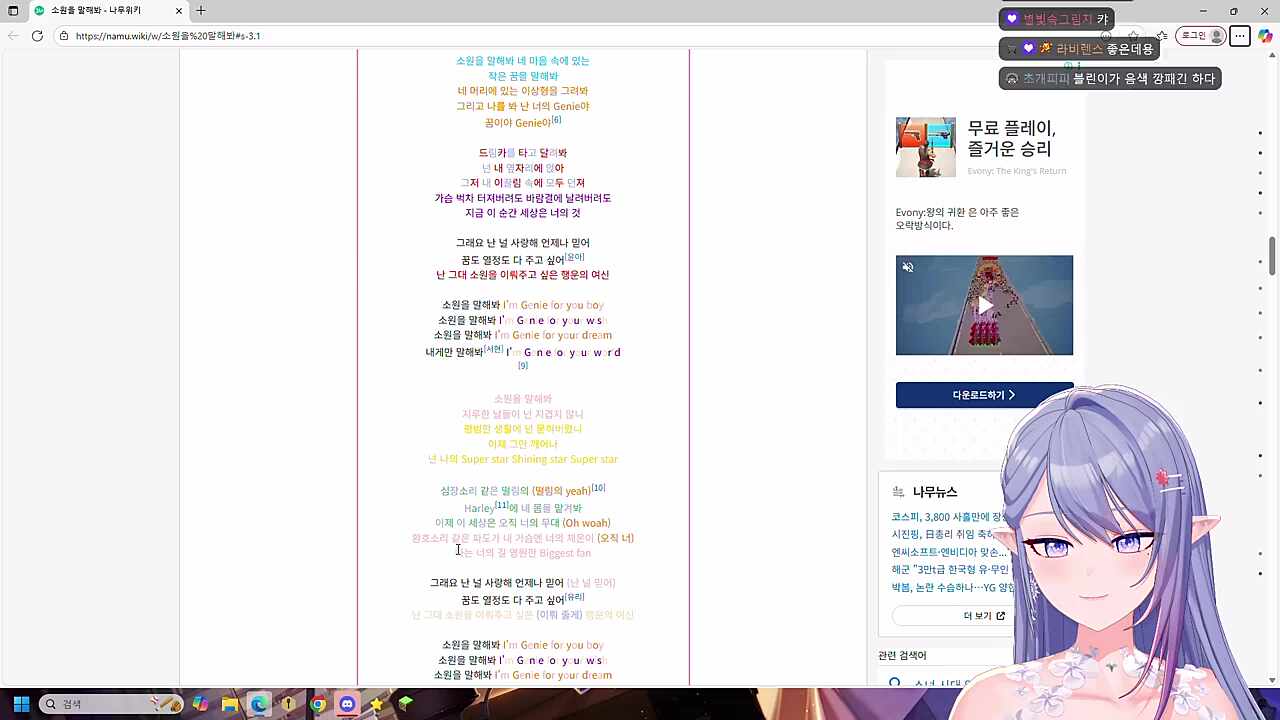The height and width of the screenshot is (720, 1280).
Task: Open a new browser tab
Action: [201, 11]
